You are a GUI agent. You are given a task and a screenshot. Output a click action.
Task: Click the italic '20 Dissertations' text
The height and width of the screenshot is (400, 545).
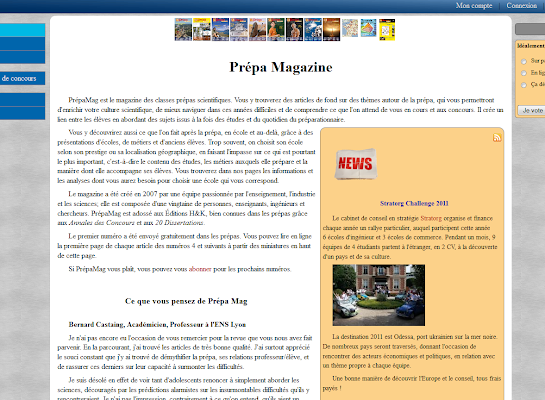179,223
